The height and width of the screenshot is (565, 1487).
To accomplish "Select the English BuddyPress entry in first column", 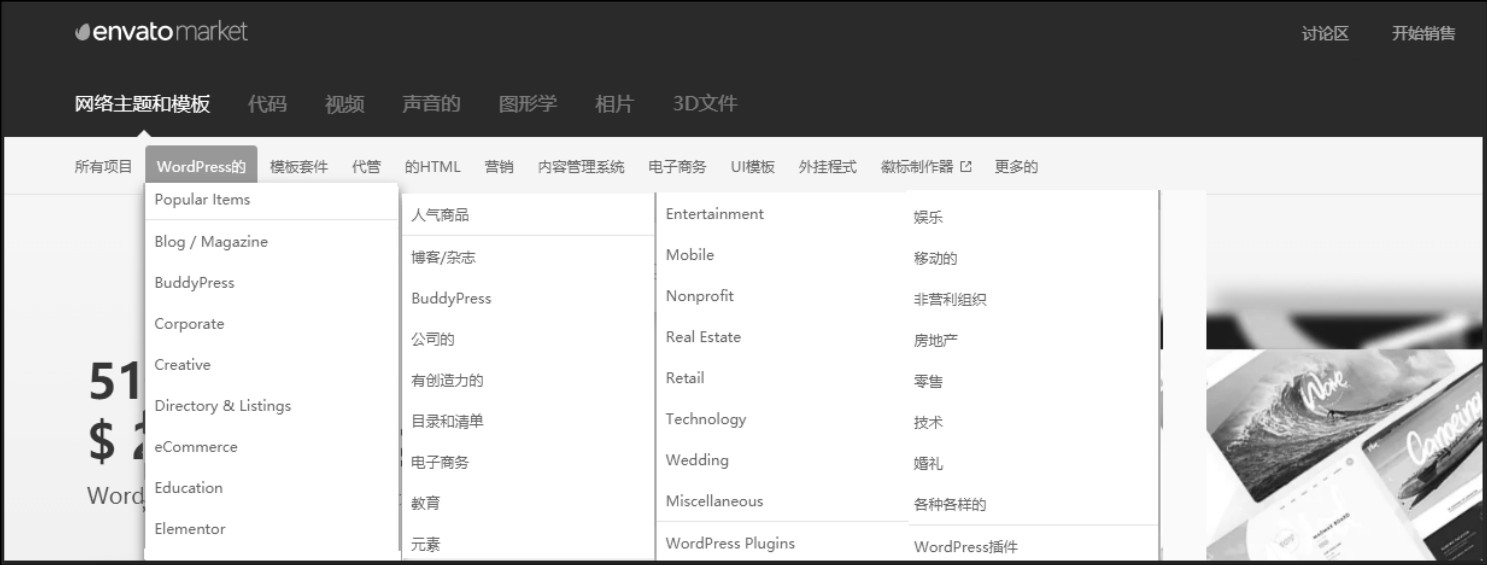I will (x=194, y=283).
